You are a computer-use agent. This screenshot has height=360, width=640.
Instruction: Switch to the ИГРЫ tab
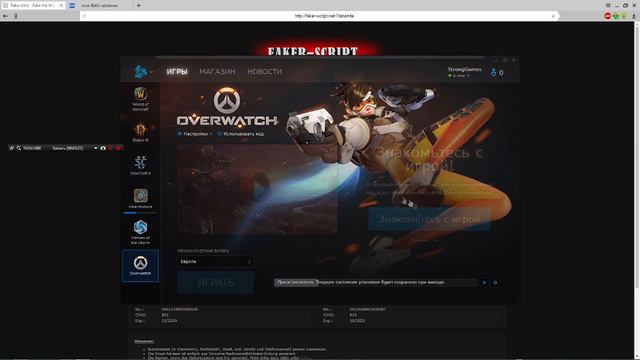point(177,71)
